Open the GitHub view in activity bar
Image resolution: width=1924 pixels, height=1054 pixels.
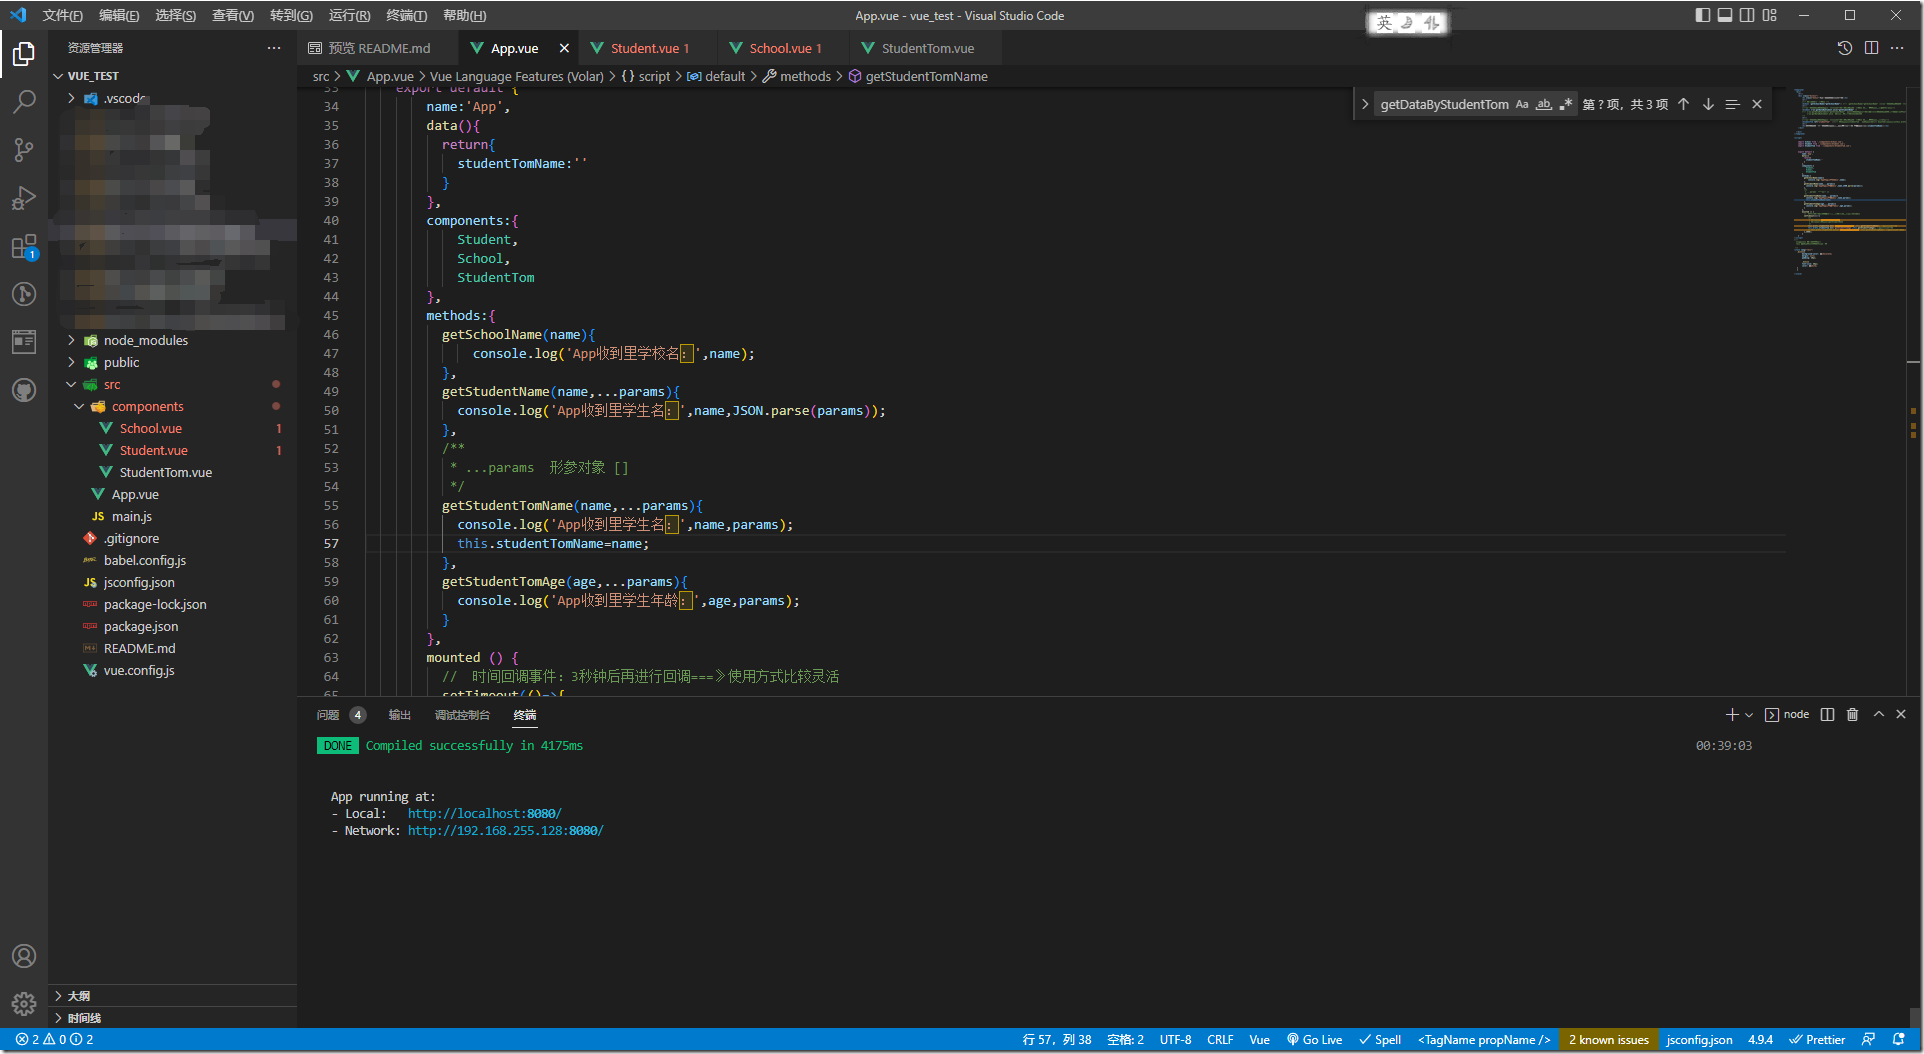pos(24,390)
